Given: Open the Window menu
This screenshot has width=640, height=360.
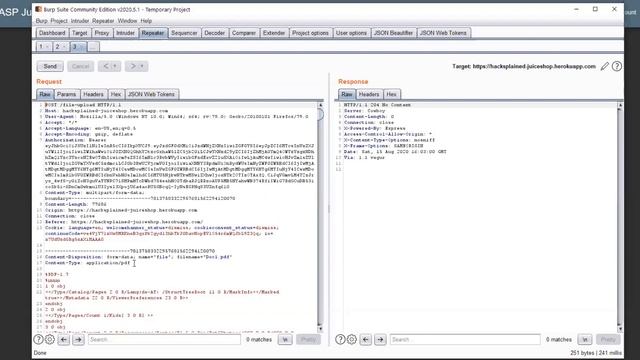Looking at the screenshot, I should click(127, 21).
